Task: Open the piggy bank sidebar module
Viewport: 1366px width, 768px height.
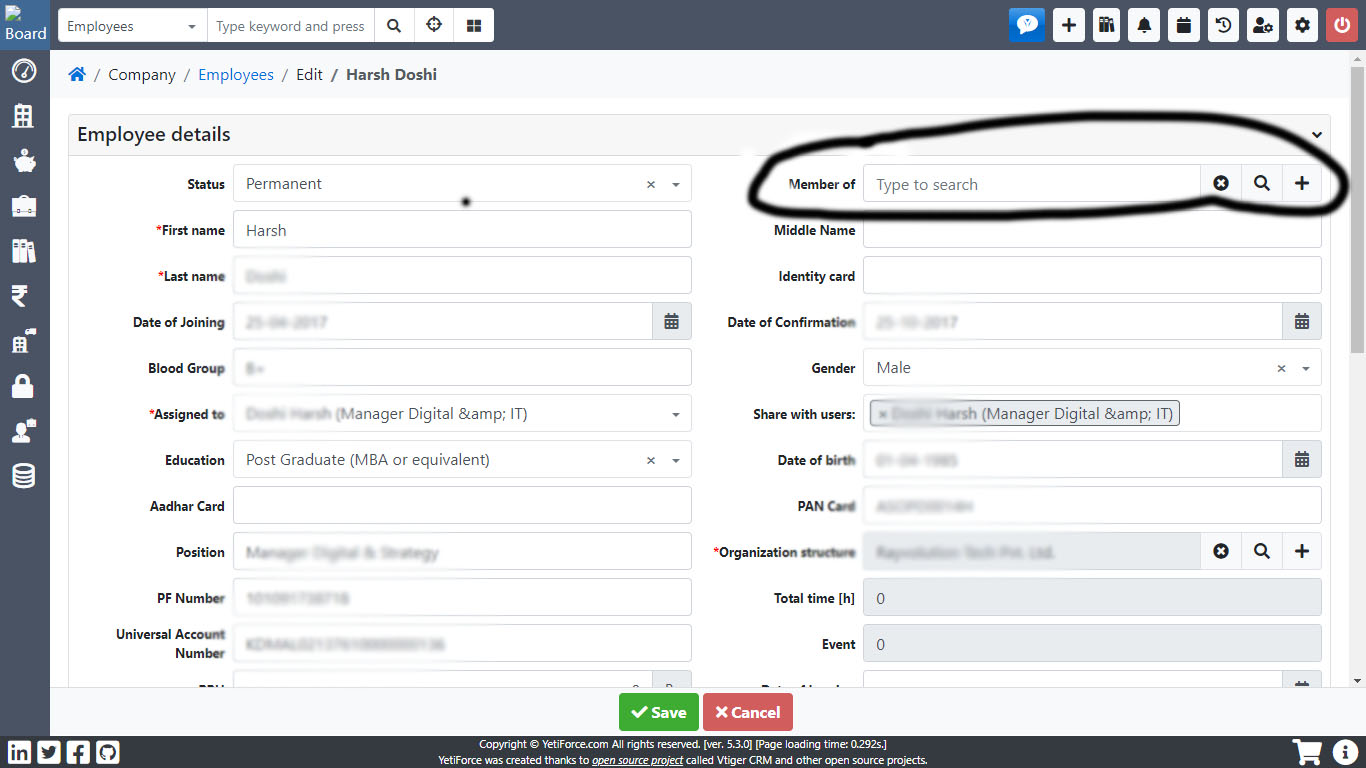Action: point(24,160)
